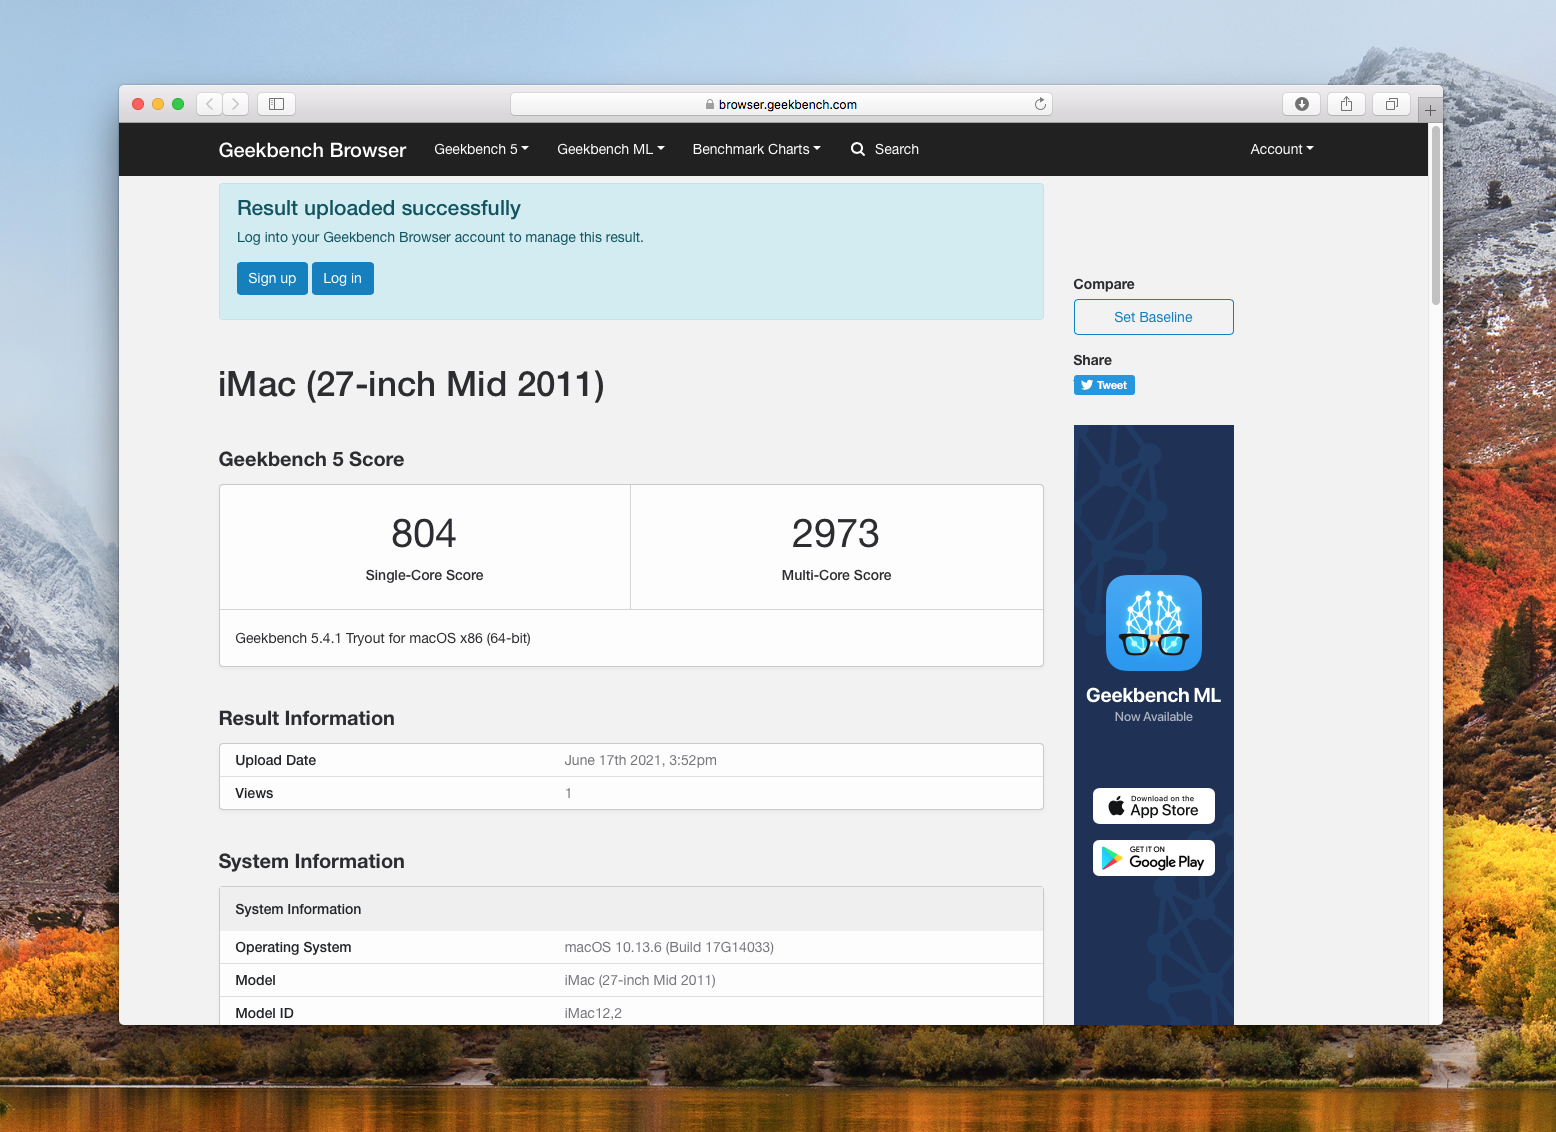Click the Model value 'iMac (27-inch Mid 2011)'

tap(640, 980)
